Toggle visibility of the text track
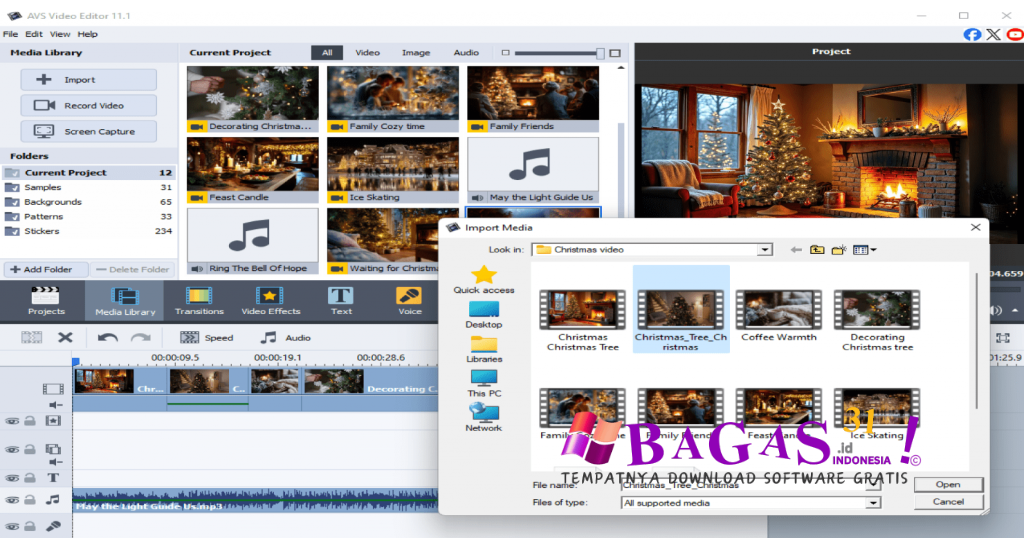Screen dimensions: 1024x538 pyautogui.click(x=12, y=478)
